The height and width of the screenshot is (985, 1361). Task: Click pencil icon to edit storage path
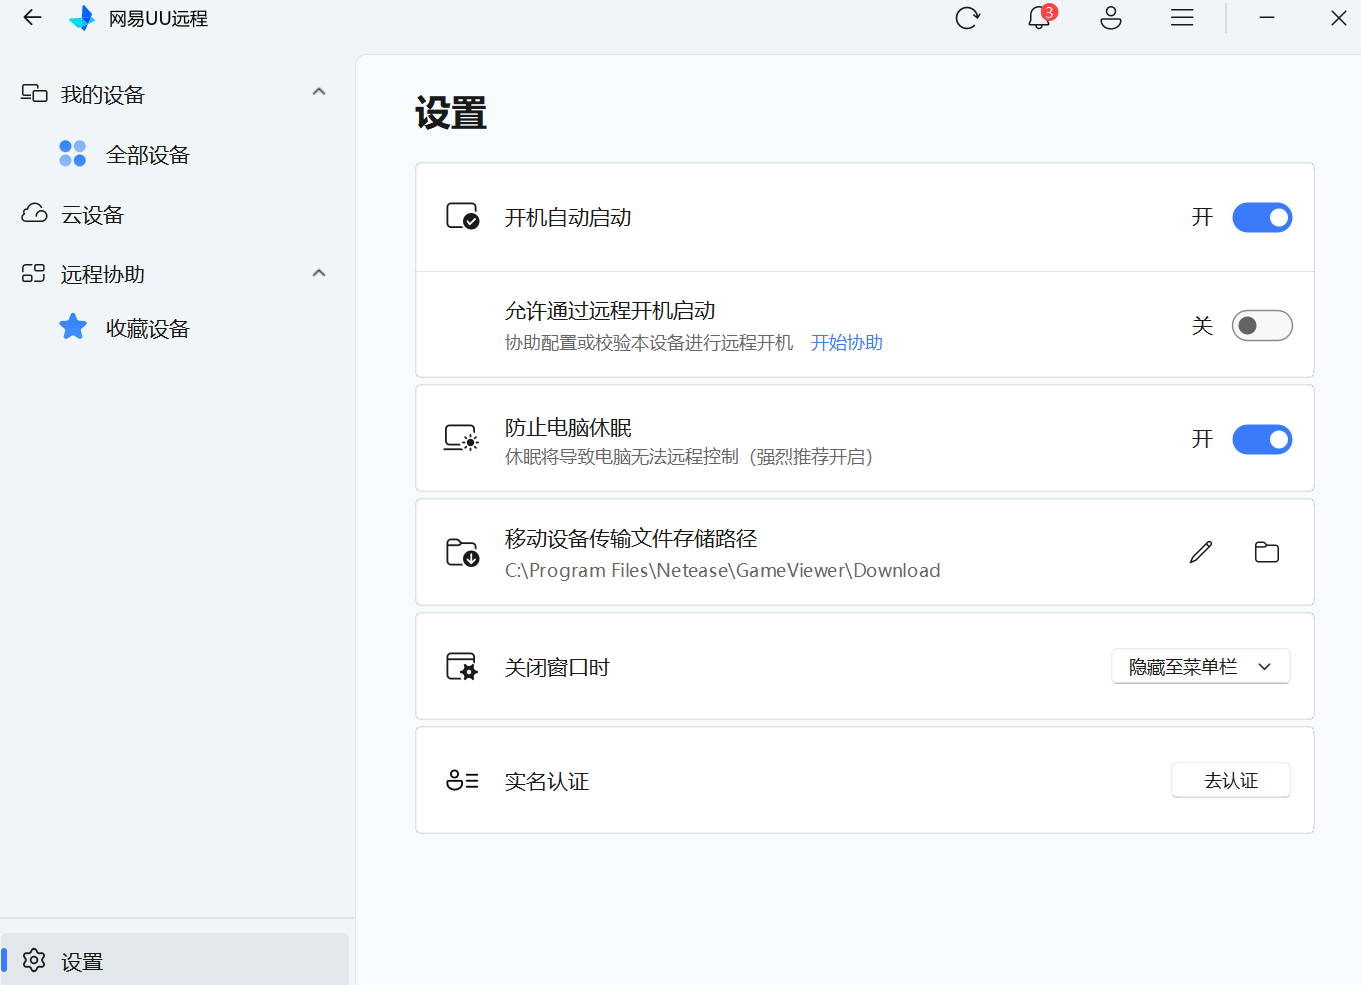pos(1201,552)
